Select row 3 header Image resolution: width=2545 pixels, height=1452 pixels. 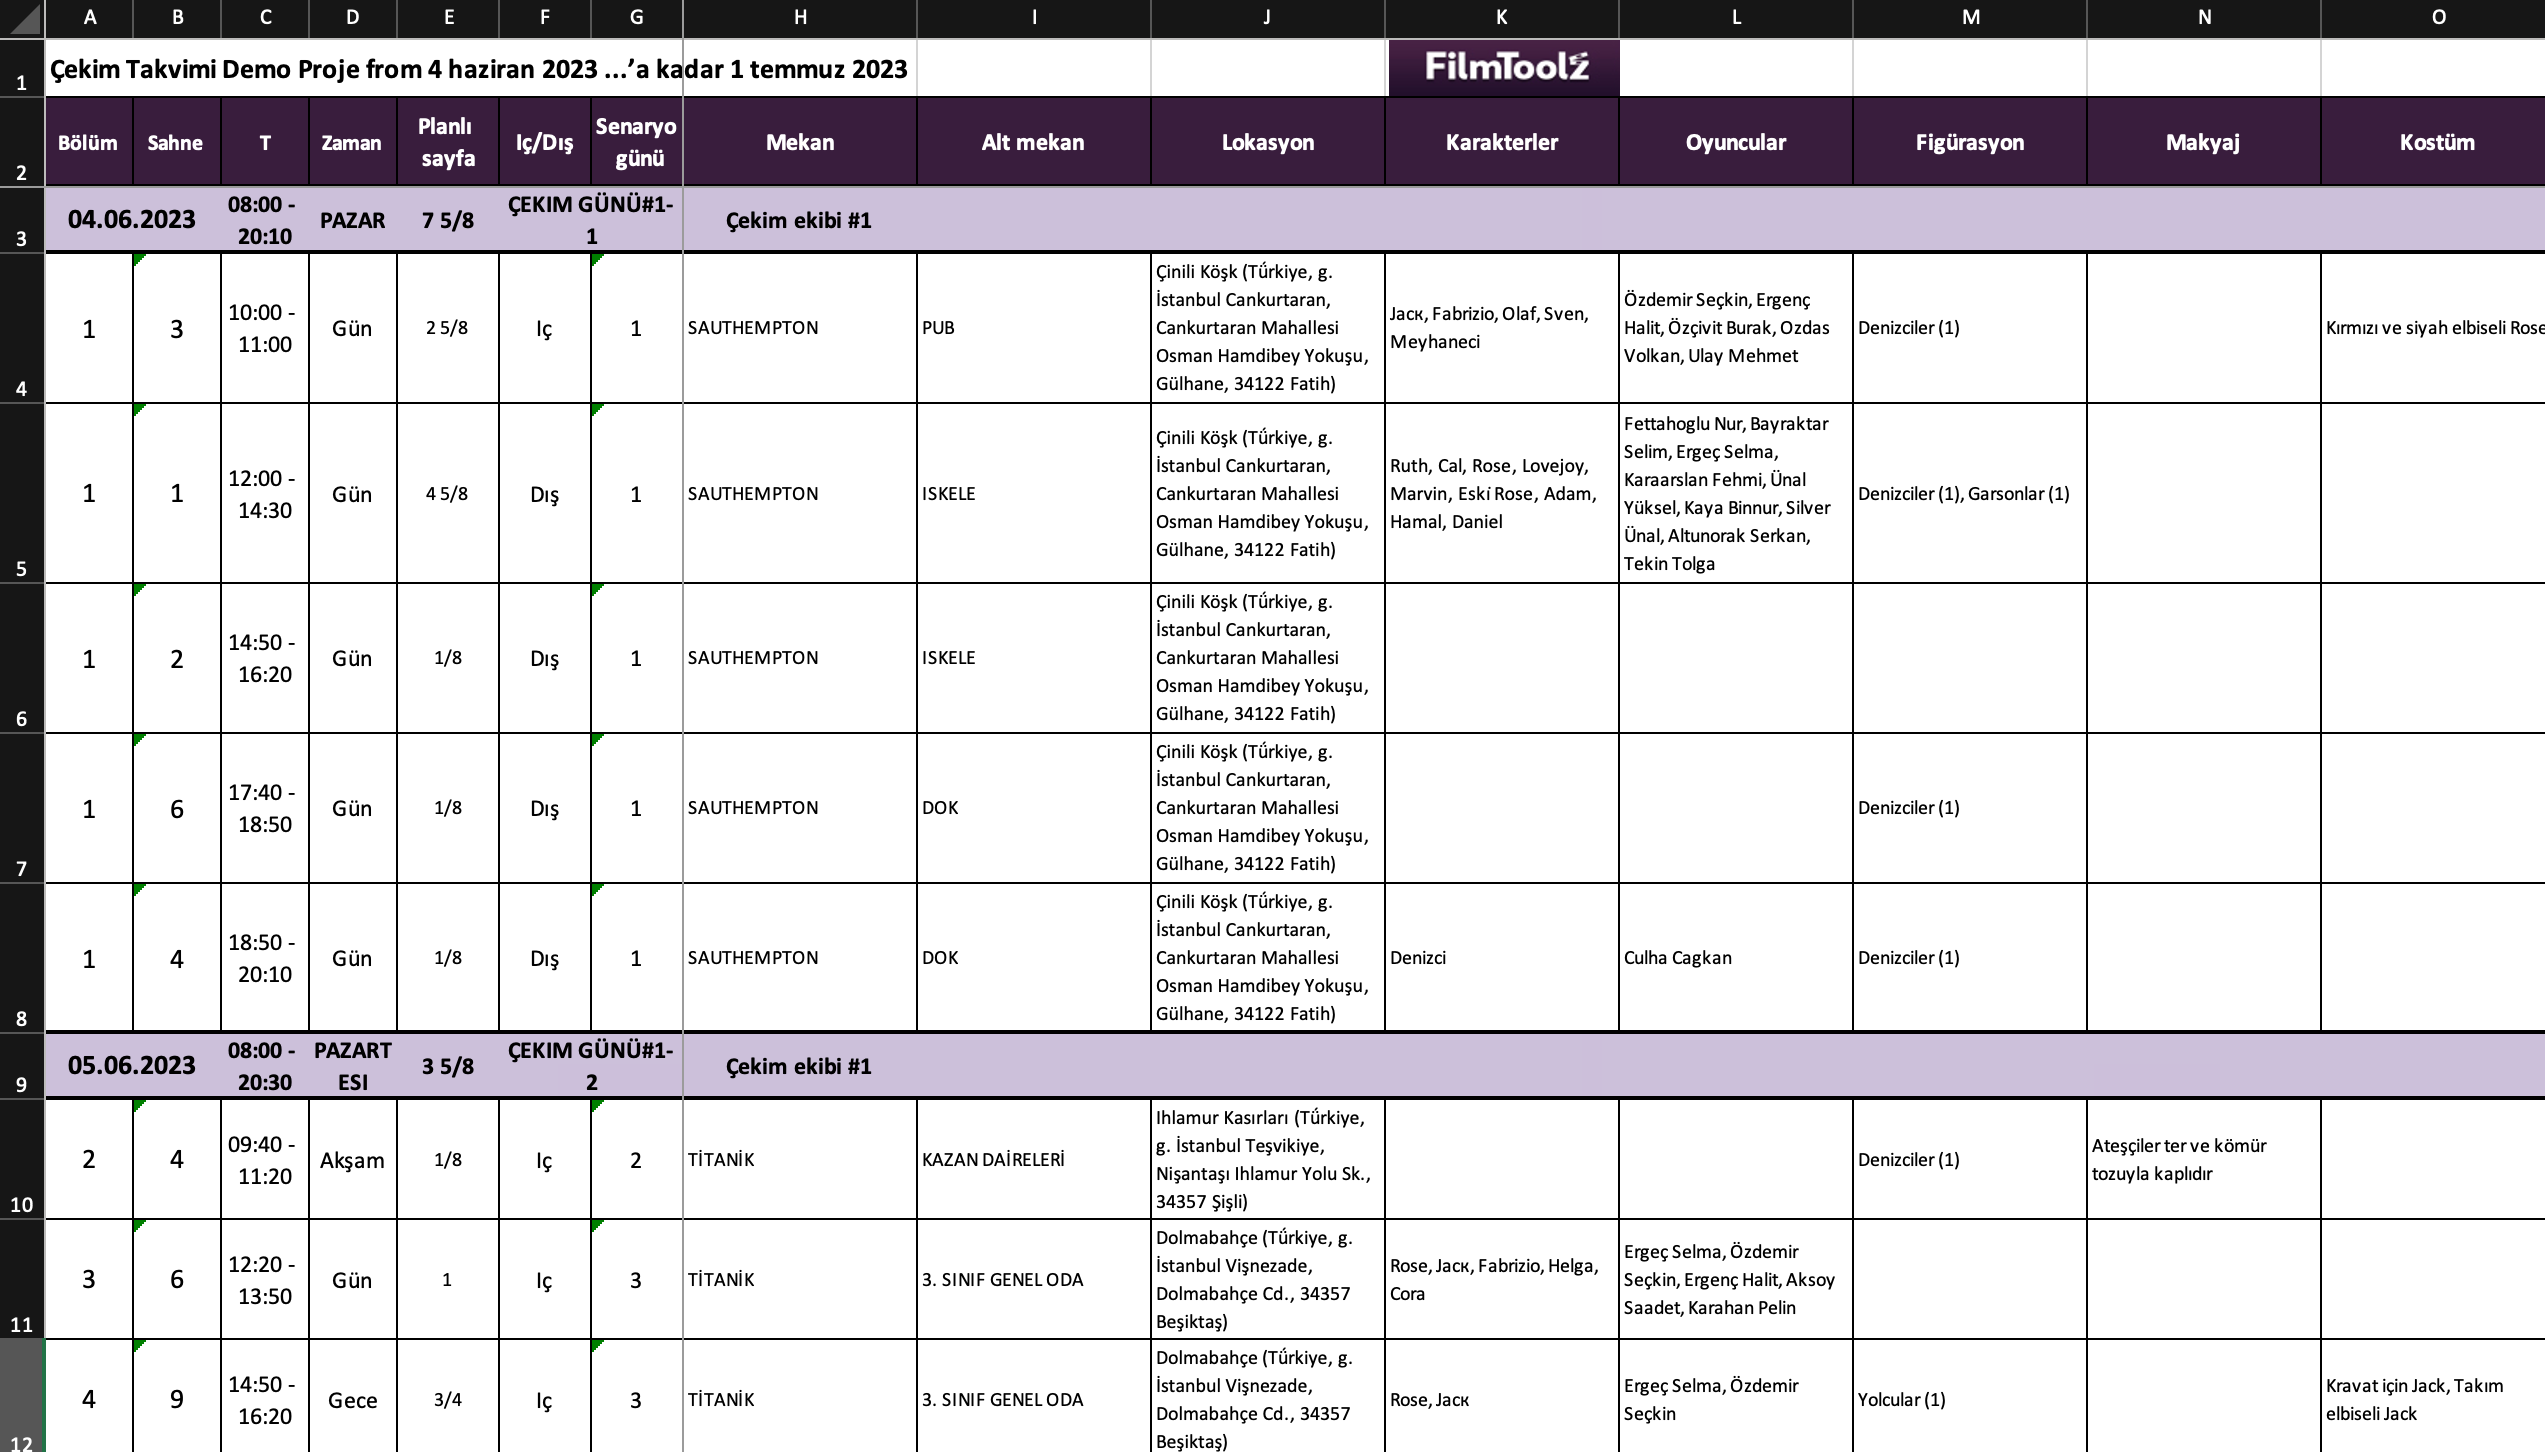(22, 219)
